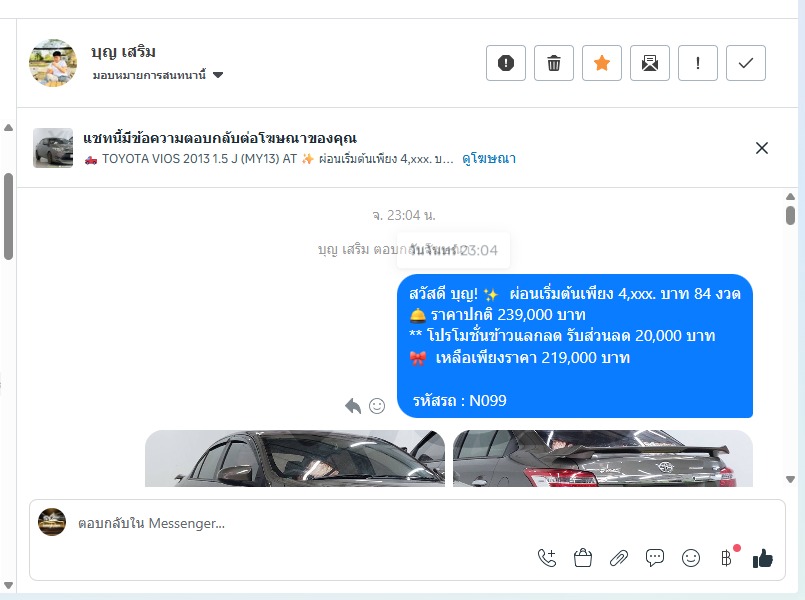Mark conversation as unread envelope icon
The image size is (805, 600).
pos(649,63)
